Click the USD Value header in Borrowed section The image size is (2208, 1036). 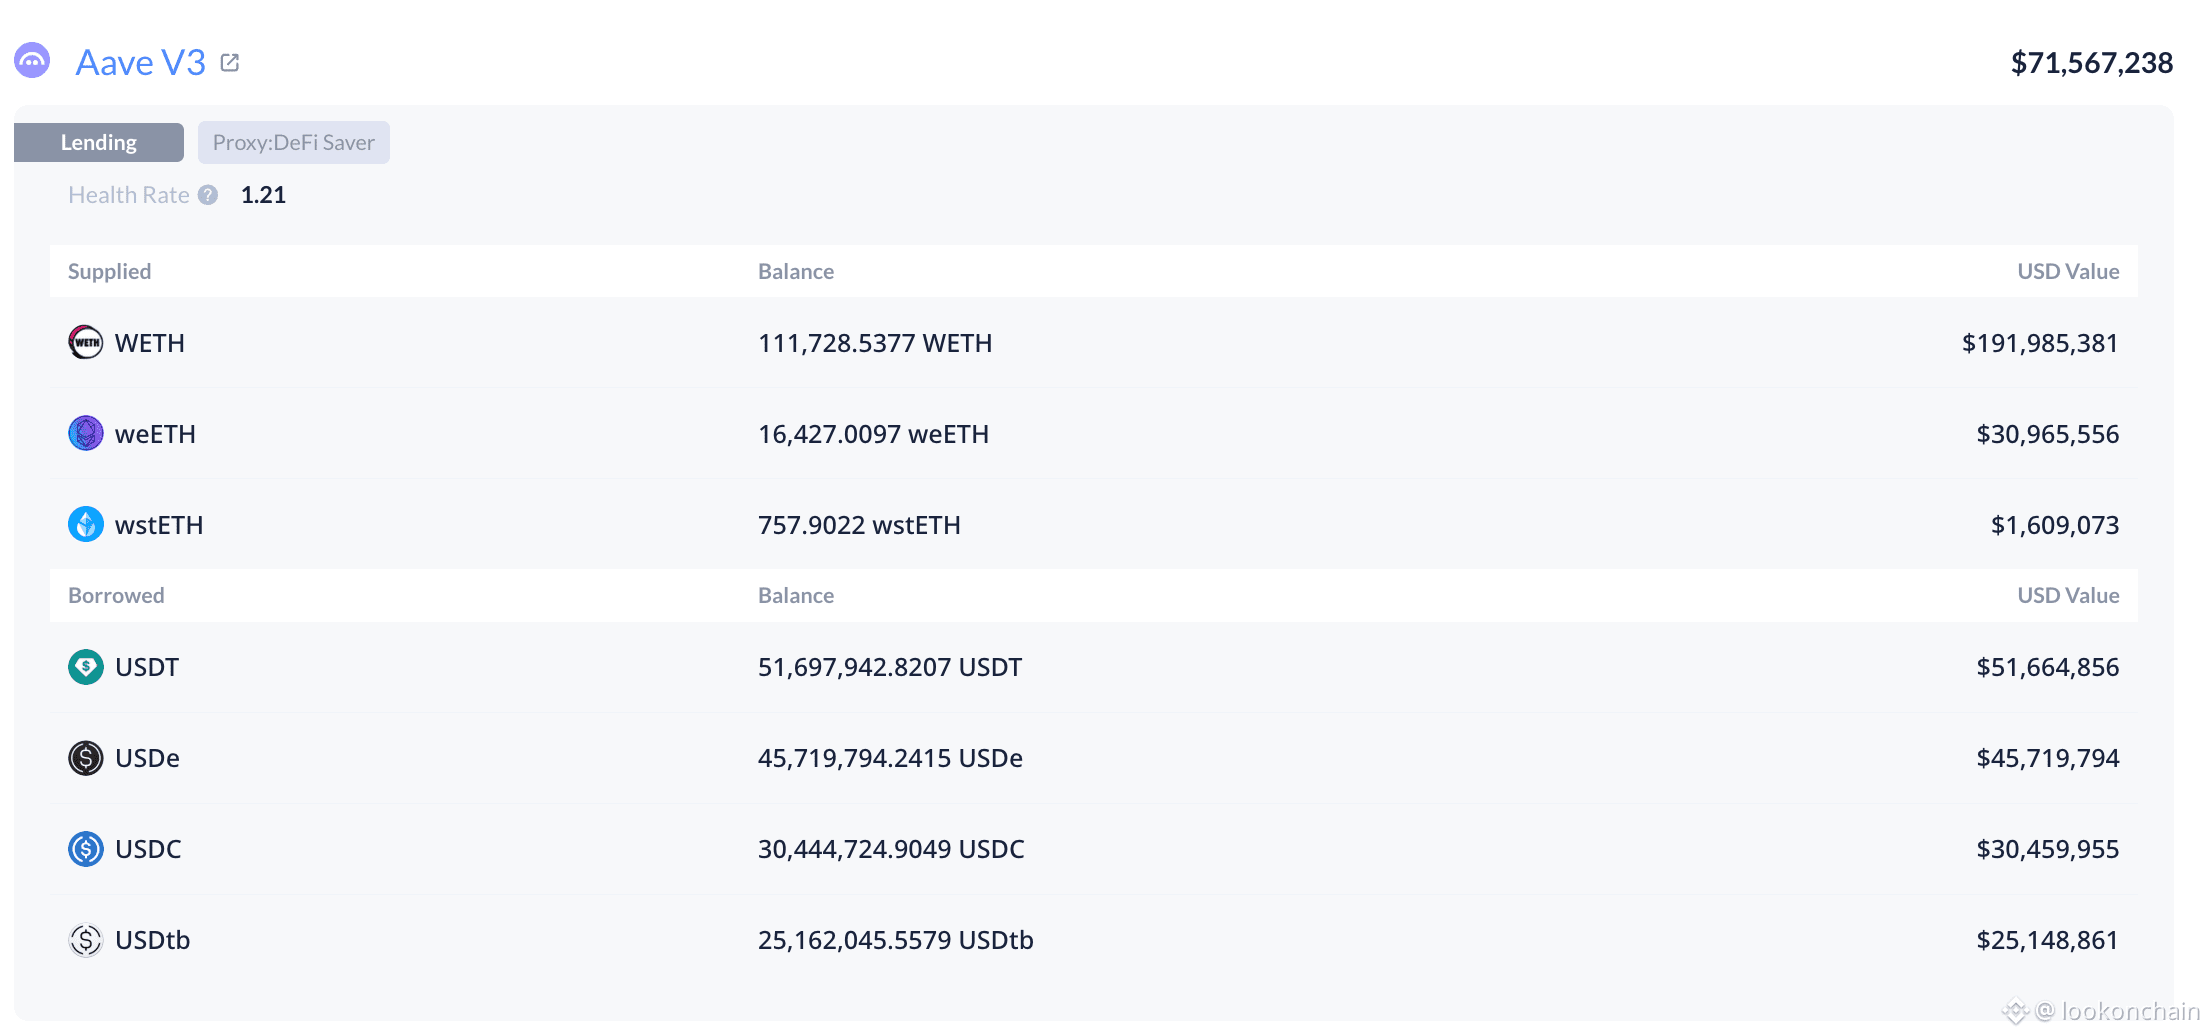pyautogui.click(x=2068, y=596)
